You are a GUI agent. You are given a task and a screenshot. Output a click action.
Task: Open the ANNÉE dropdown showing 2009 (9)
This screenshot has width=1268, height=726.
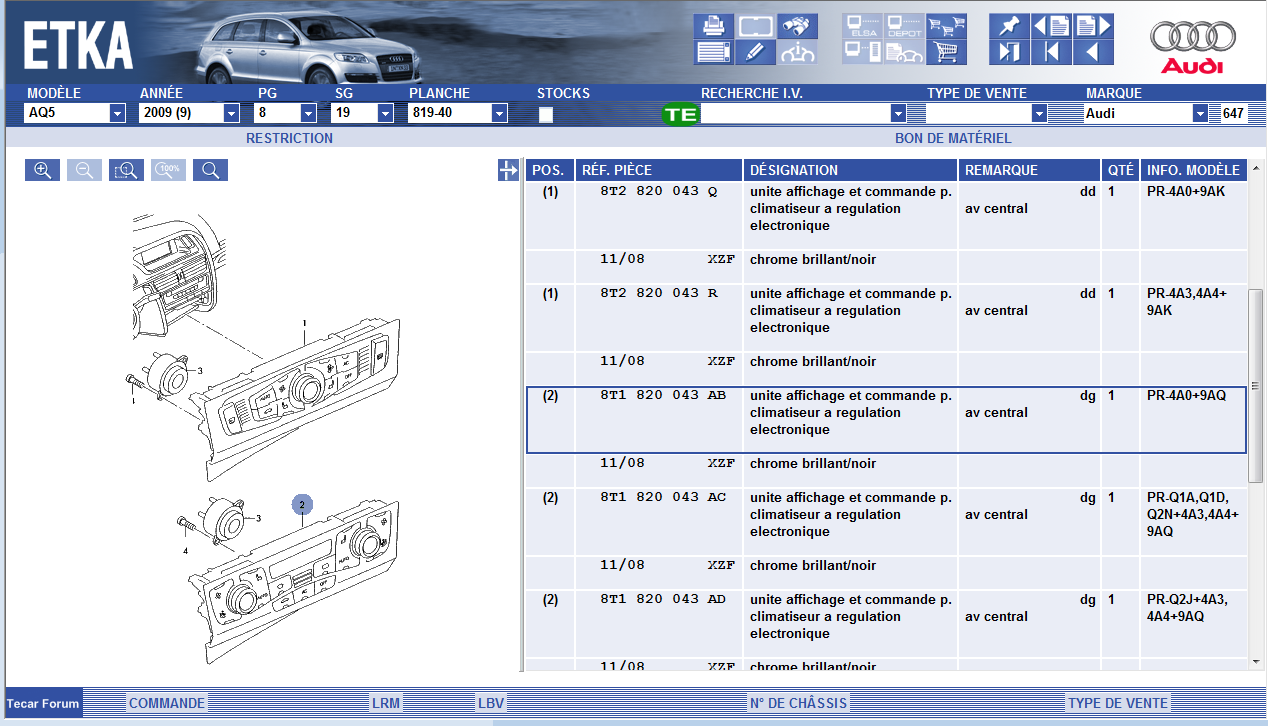coord(231,114)
